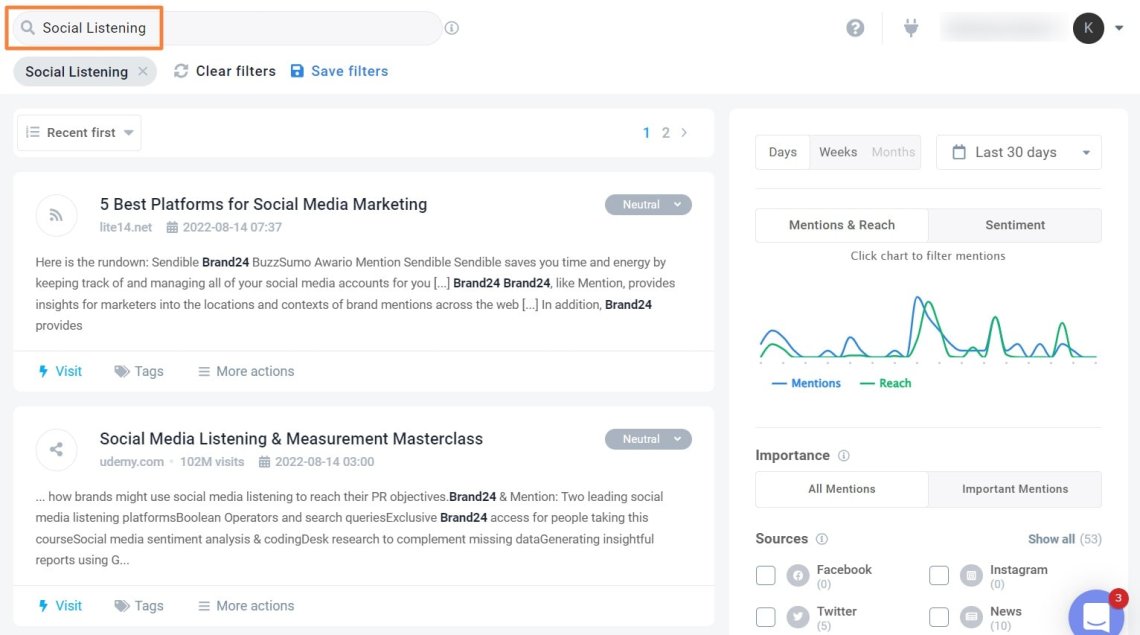Click the help question mark icon

(855, 28)
